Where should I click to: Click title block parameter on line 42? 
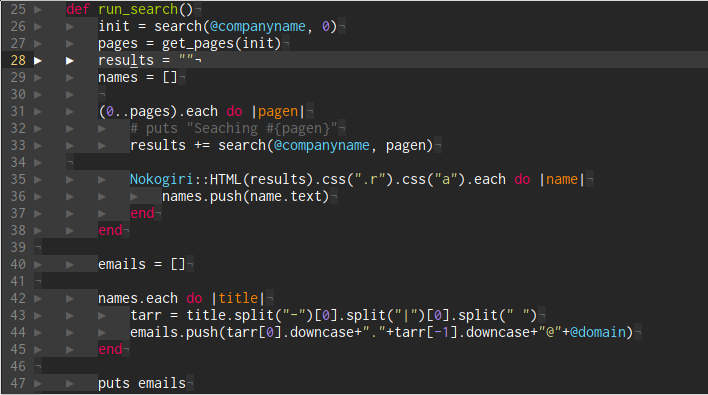click(x=238, y=298)
